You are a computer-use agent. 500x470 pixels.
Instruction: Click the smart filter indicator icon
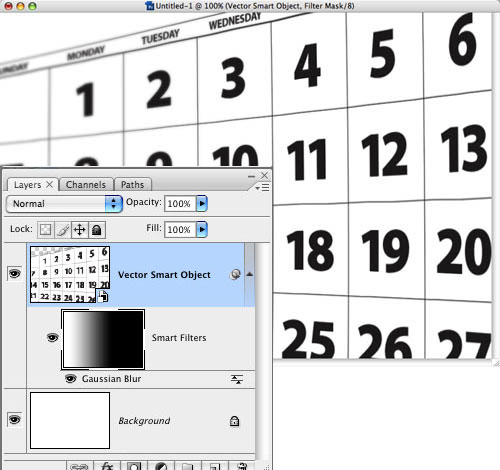[x=235, y=274]
